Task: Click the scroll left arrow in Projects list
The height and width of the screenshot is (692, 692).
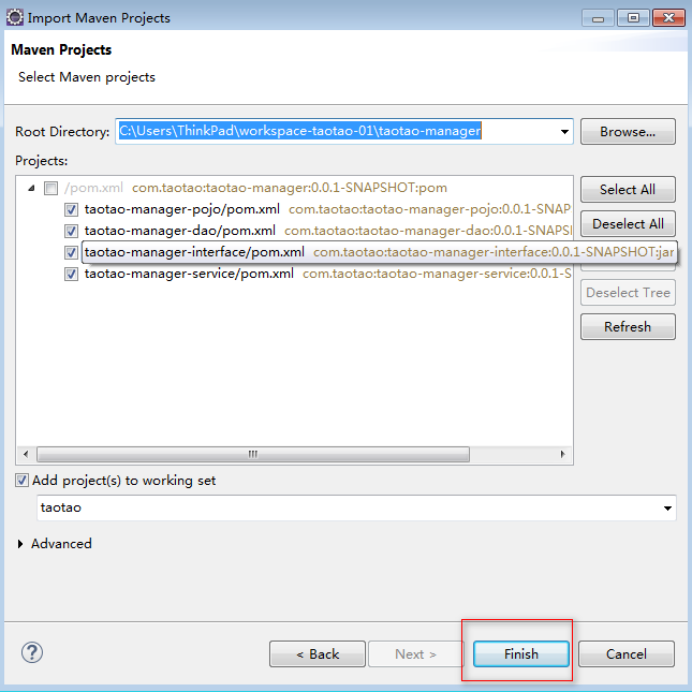Action: pyautogui.click(x=26, y=454)
